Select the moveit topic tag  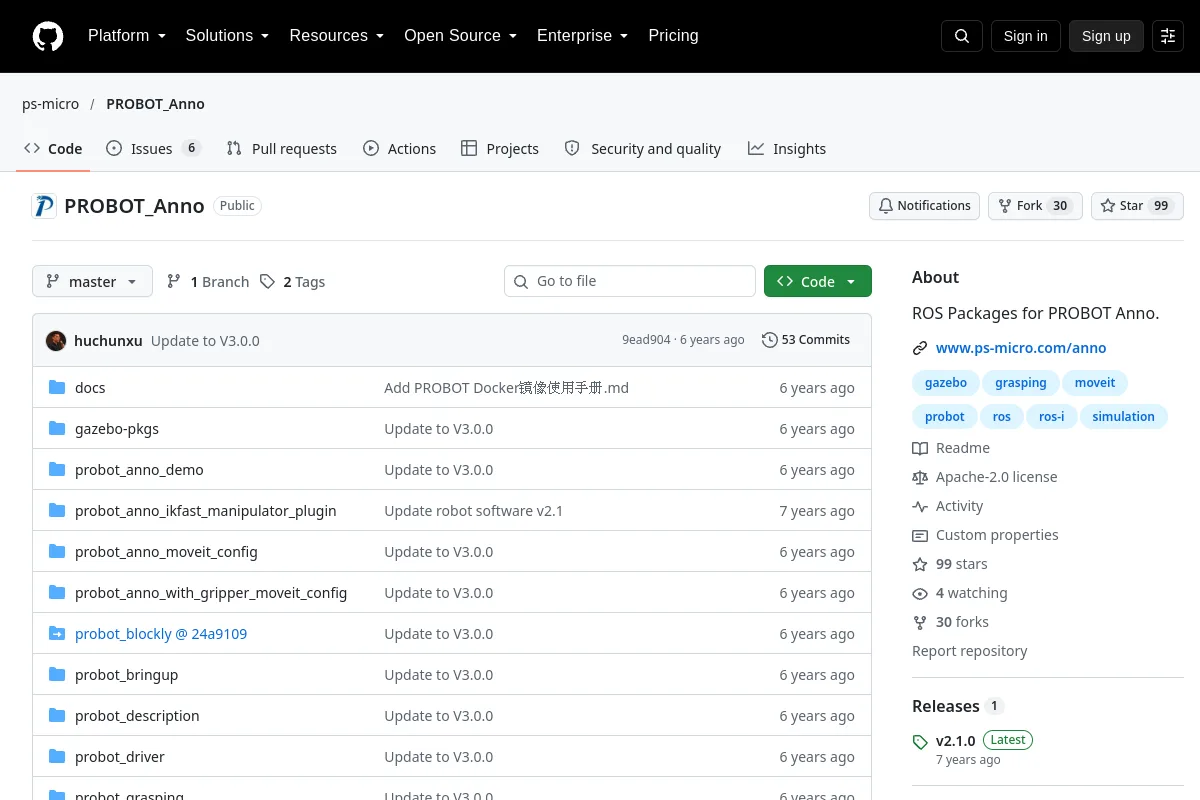(x=1095, y=382)
